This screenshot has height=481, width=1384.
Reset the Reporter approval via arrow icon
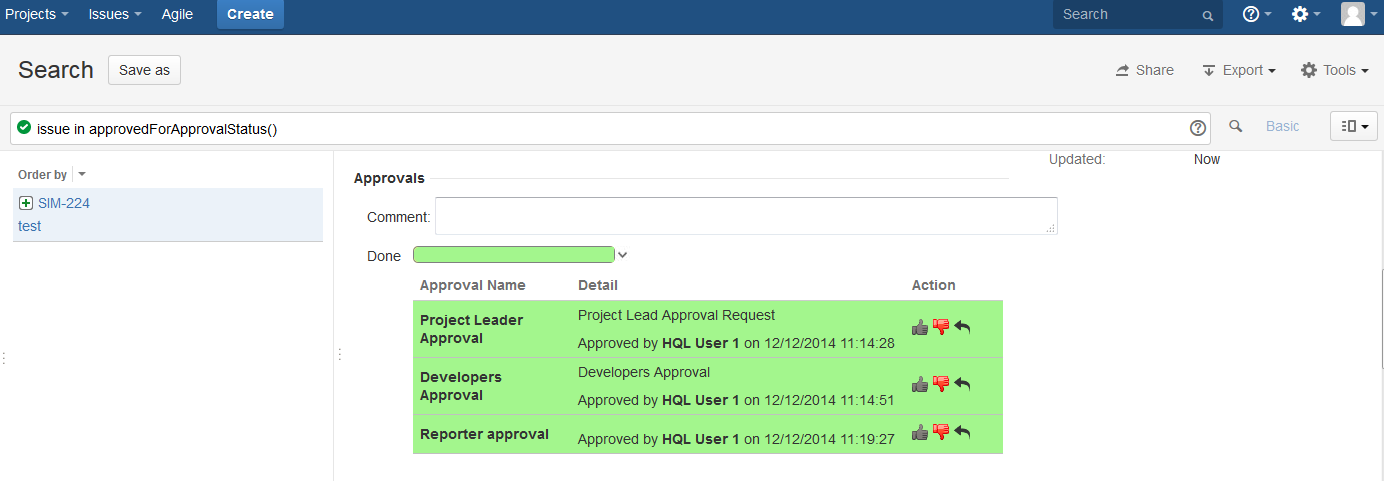[x=962, y=432]
